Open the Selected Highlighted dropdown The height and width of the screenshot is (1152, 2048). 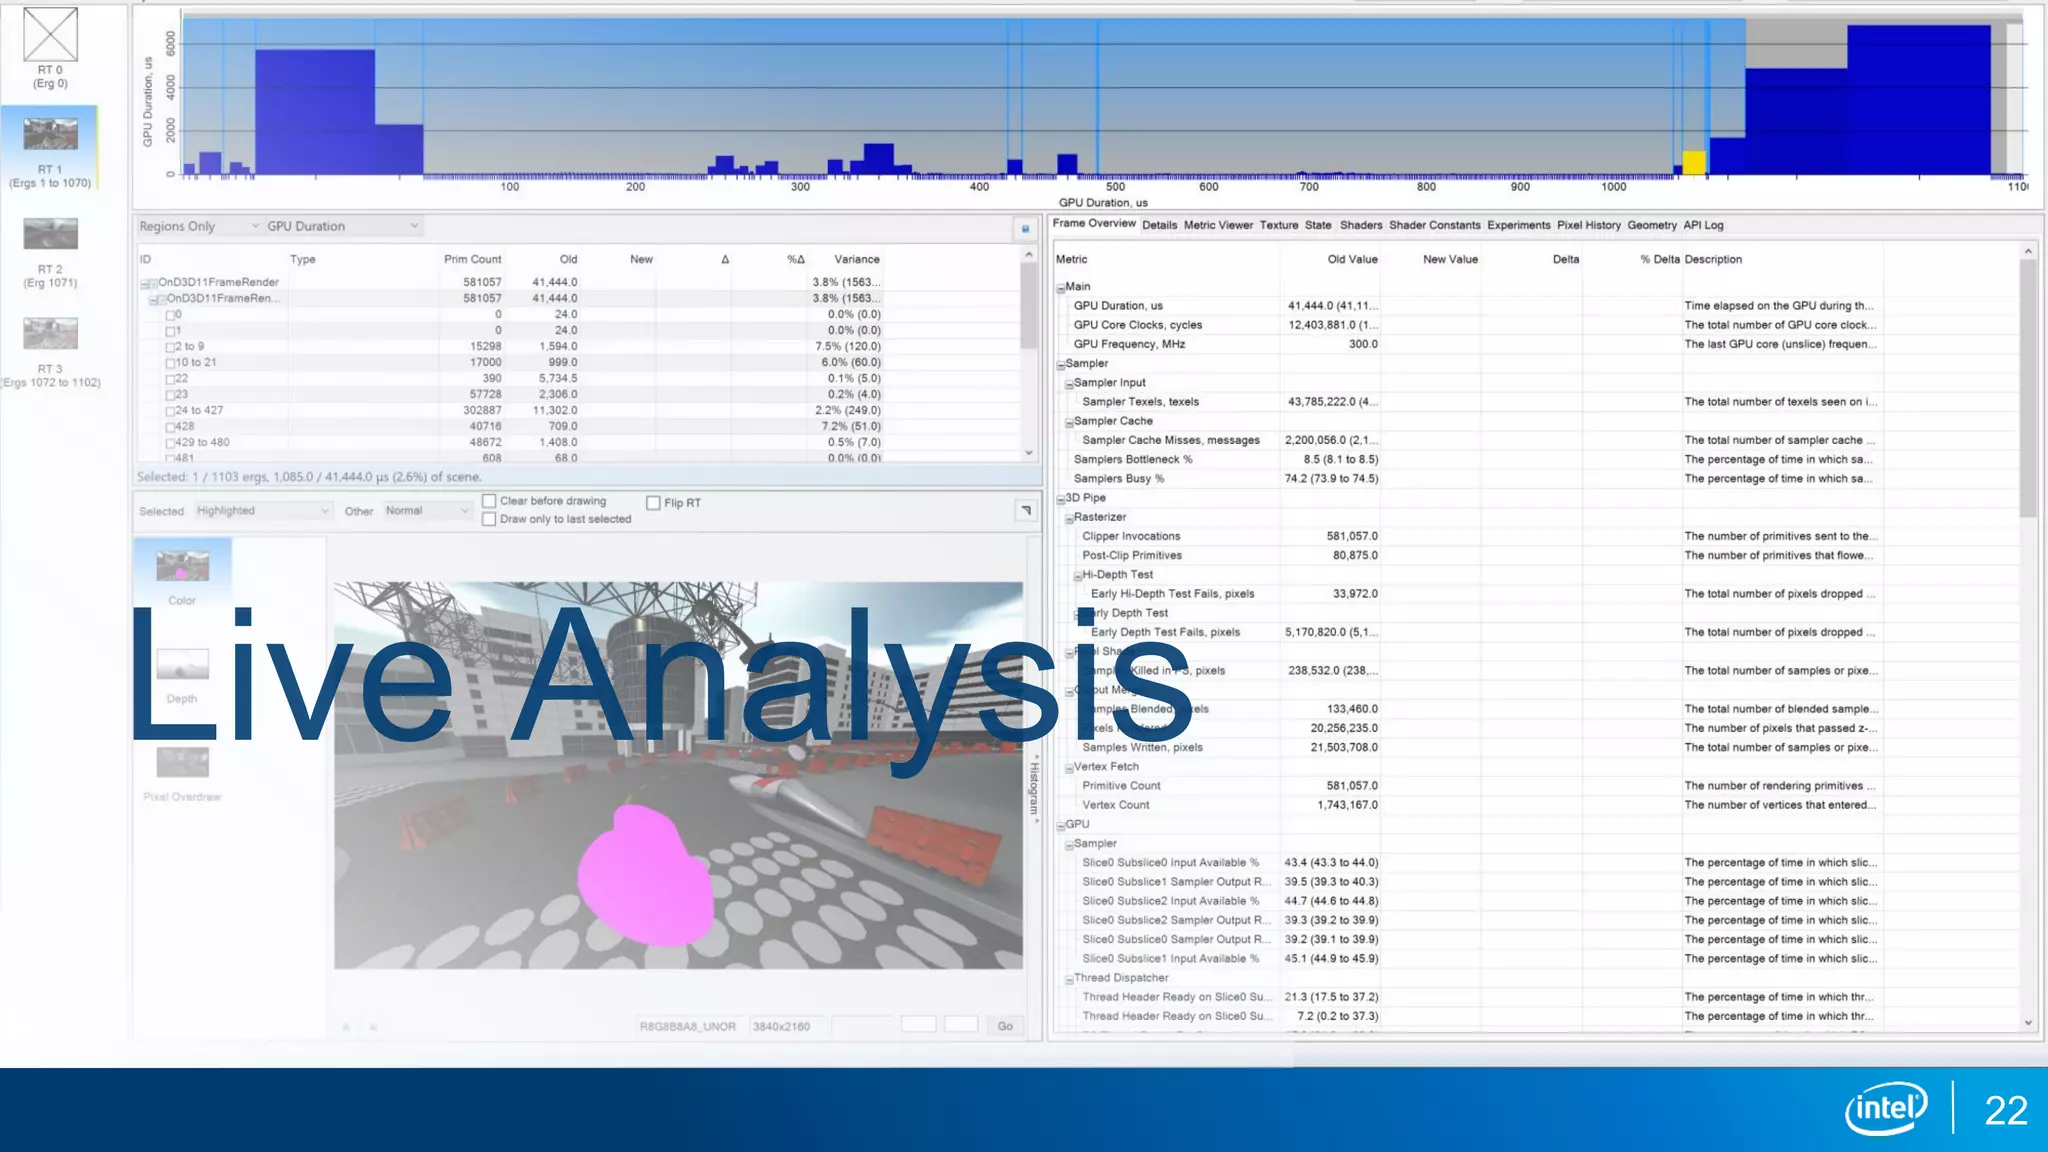point(262,511)
